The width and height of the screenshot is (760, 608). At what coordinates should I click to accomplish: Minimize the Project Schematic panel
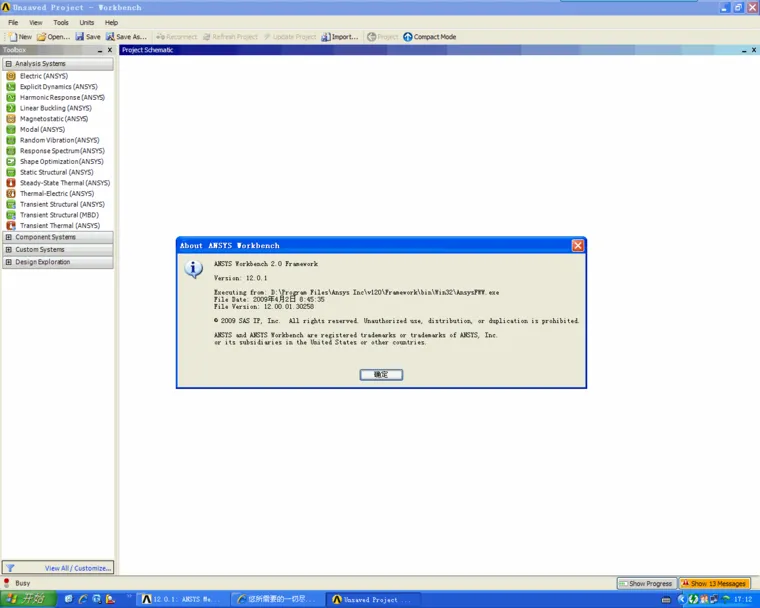click(x=744, y=50)
